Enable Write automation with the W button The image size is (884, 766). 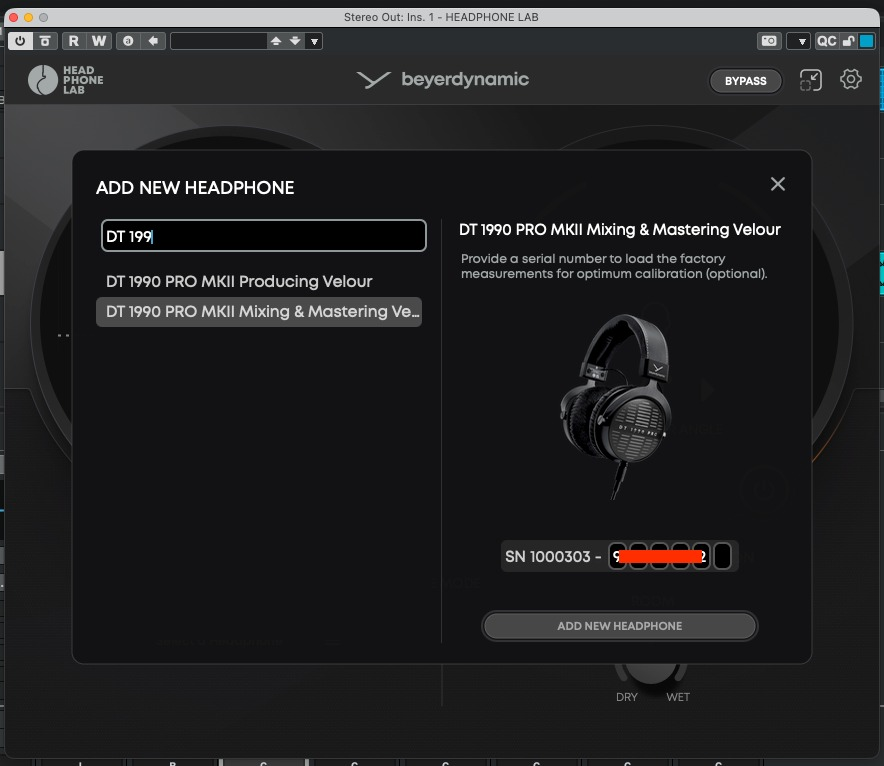pos(98,41)
